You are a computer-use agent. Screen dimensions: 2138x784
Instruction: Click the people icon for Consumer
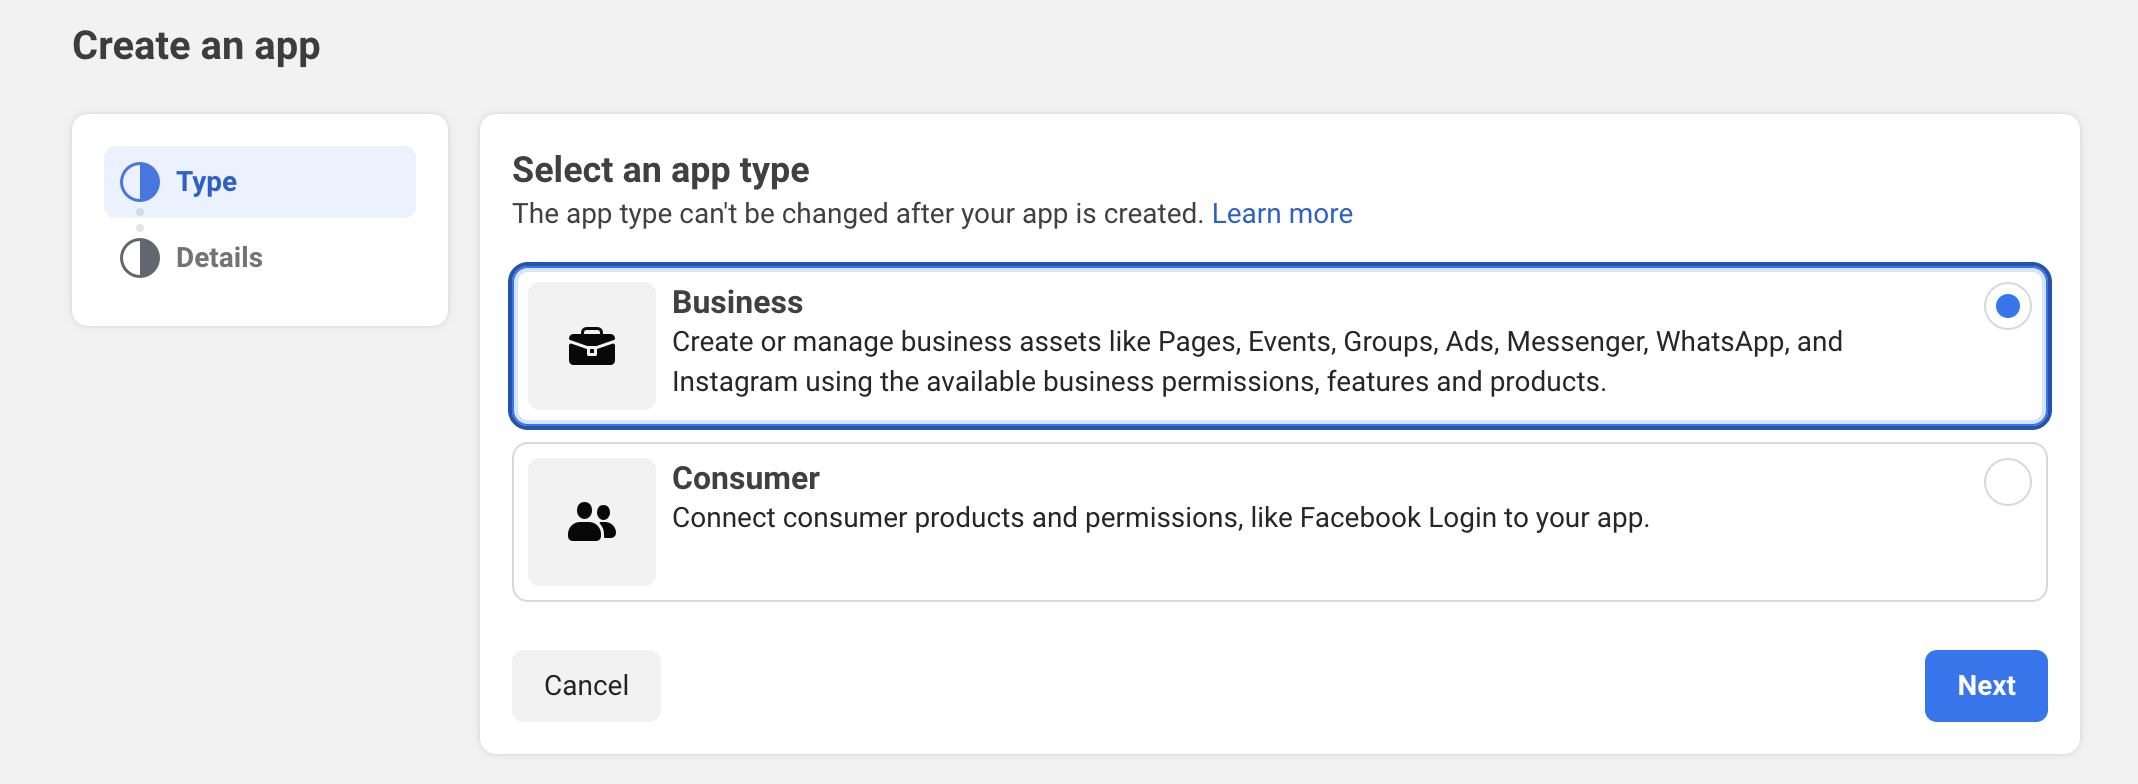pos(592,522)
